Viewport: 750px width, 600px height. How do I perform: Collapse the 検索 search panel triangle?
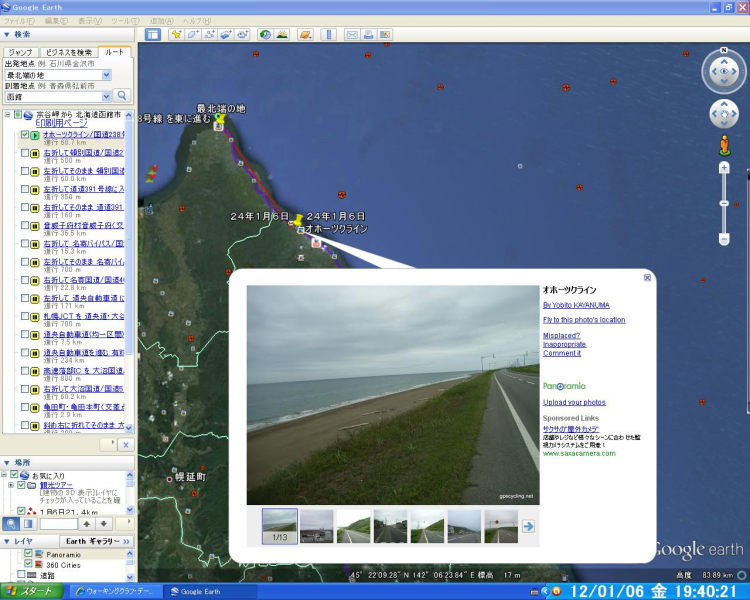pos(7,34)
